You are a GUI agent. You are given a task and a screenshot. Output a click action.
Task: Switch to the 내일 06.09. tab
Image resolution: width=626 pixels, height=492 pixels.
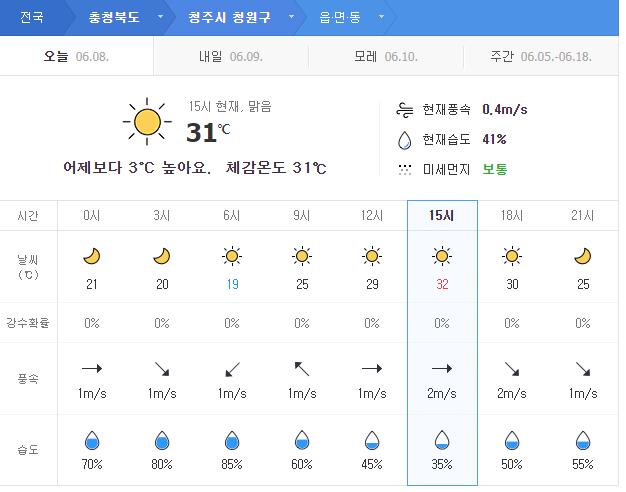coord(231,56)
